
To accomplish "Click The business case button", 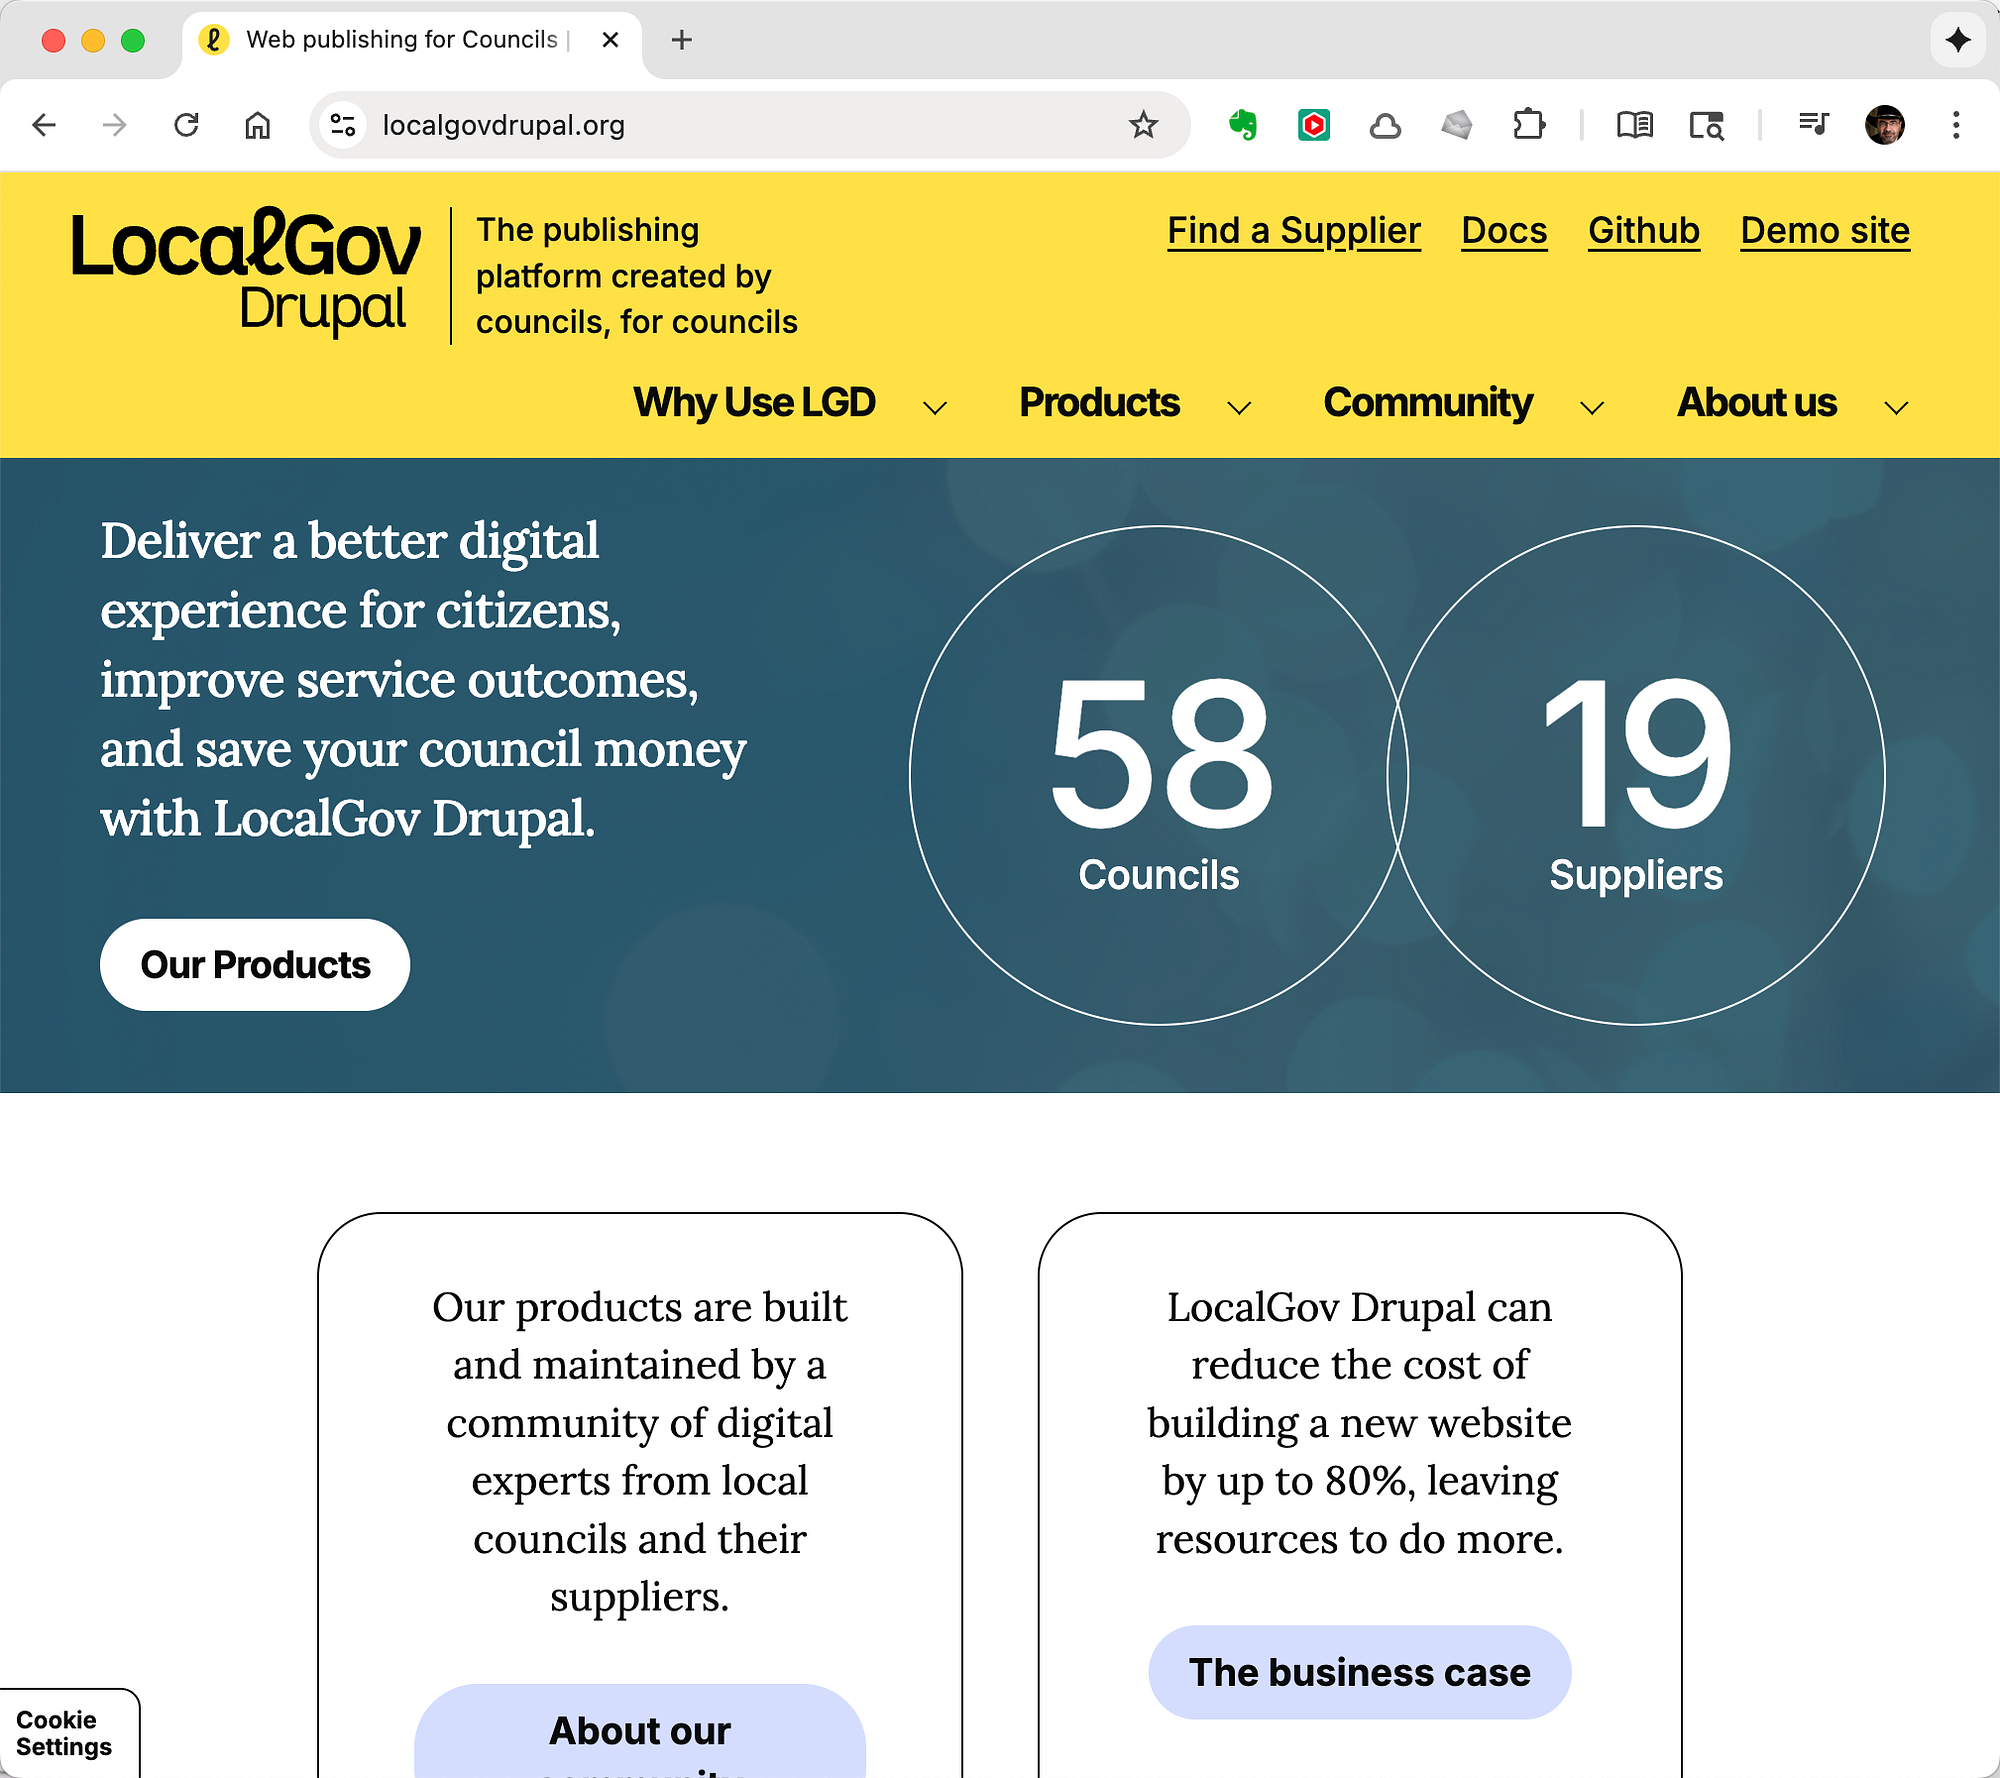I will coord(1360,1672).
